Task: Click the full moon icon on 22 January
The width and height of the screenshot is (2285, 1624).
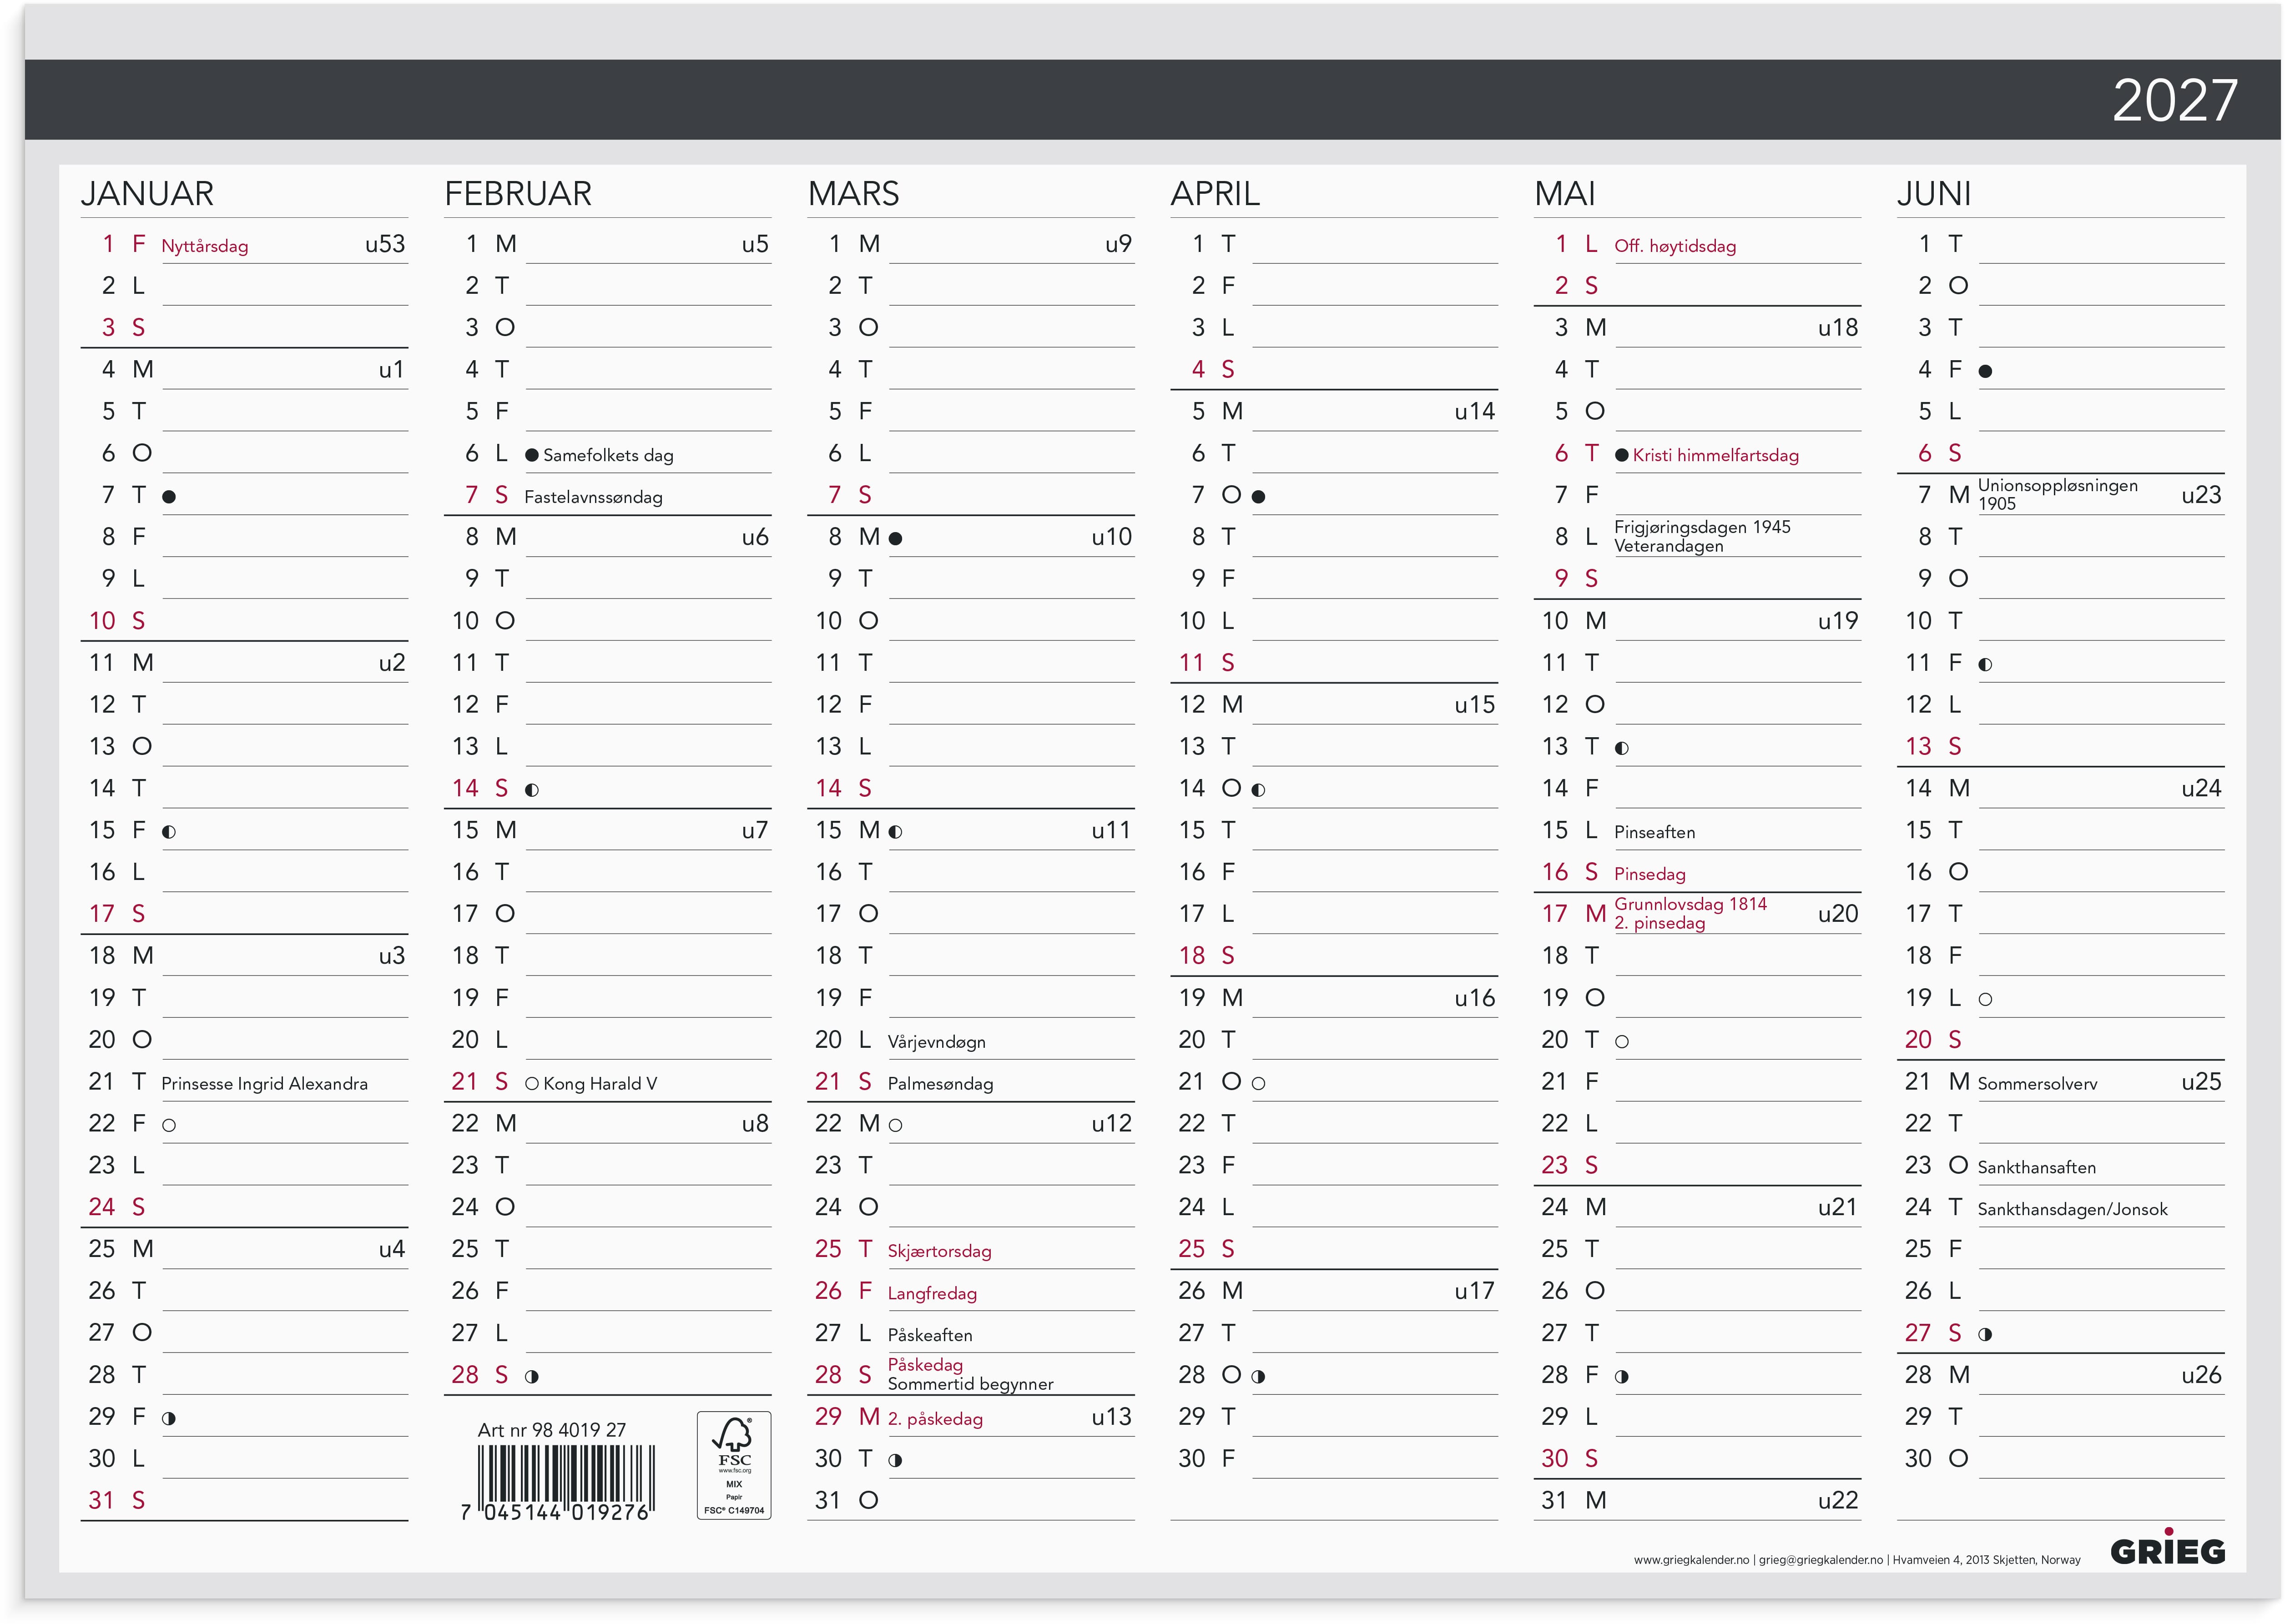Action: coord(169,1125)
